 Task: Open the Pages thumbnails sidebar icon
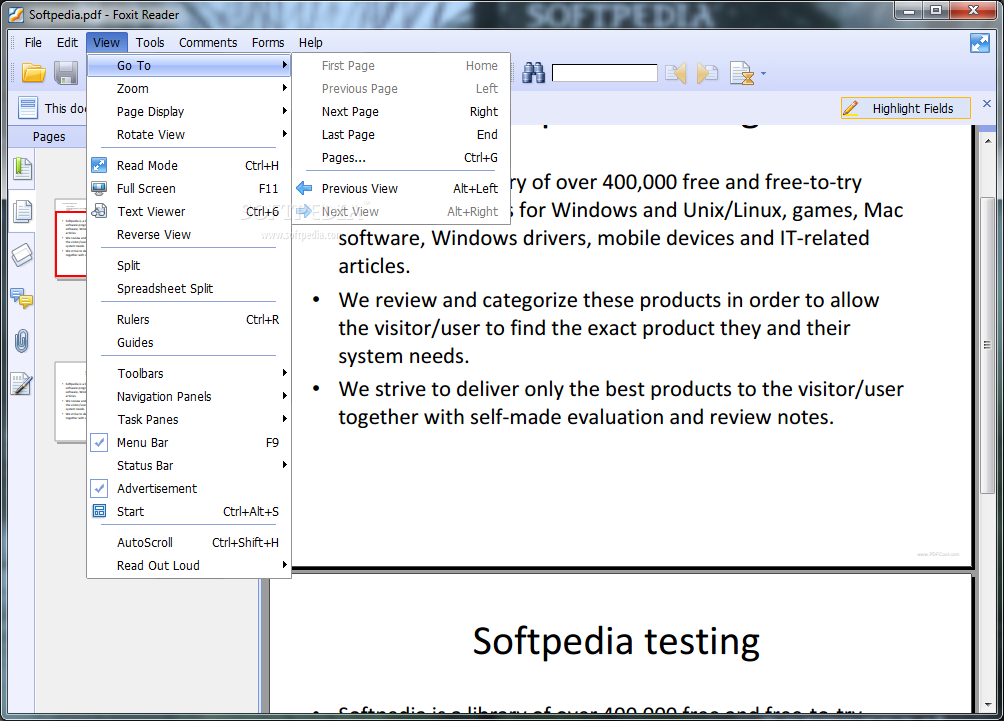[22, 211]
